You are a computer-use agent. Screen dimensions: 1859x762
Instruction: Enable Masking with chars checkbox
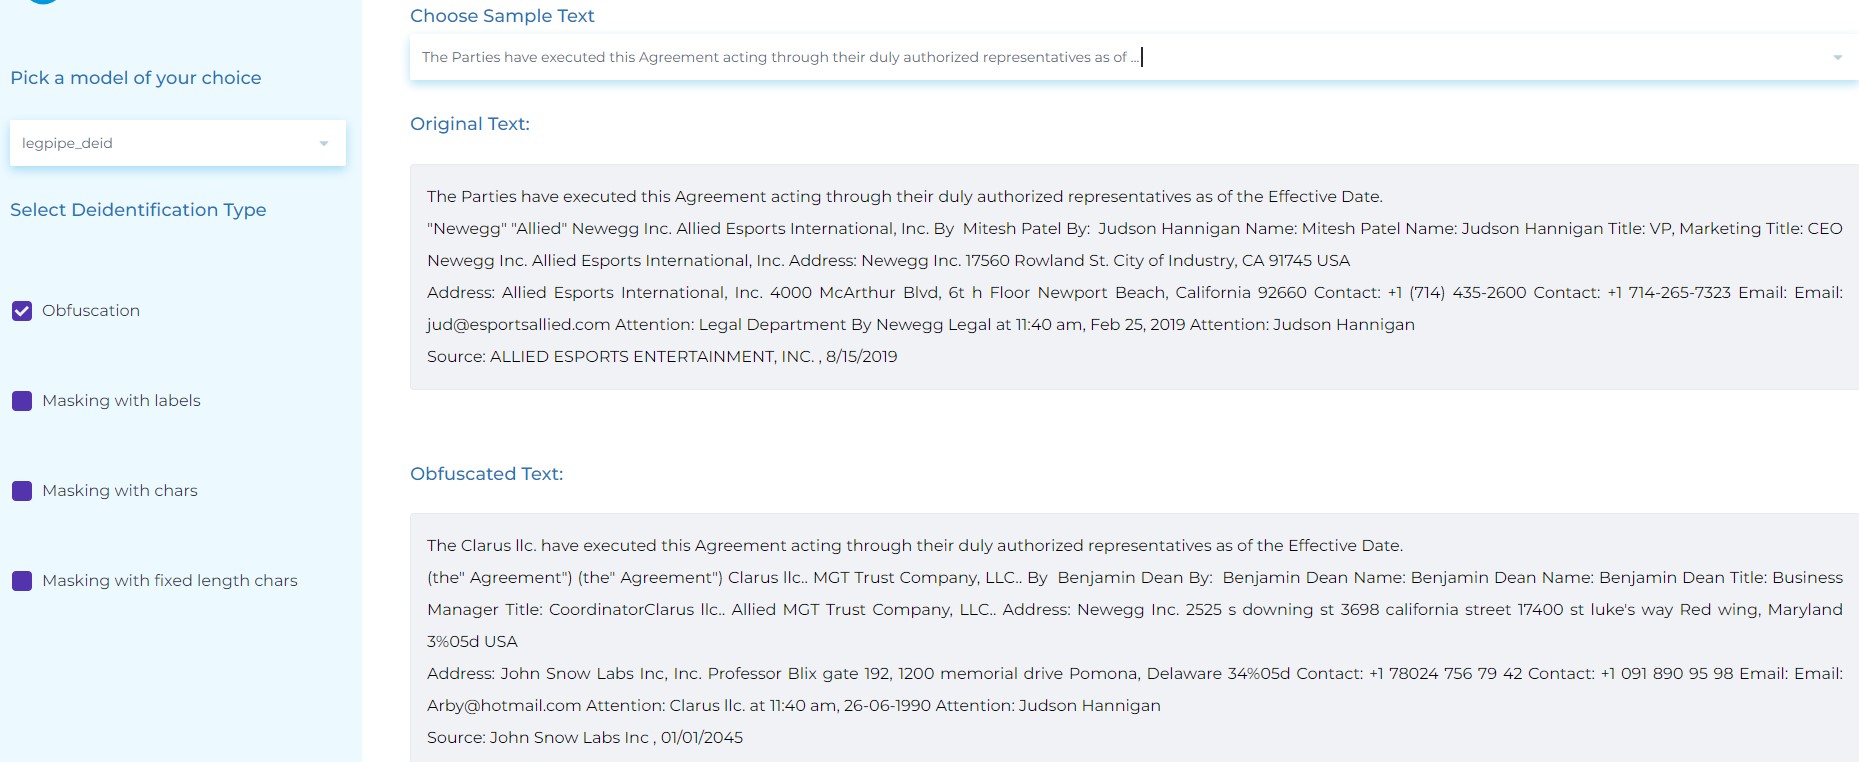point(22,491)
